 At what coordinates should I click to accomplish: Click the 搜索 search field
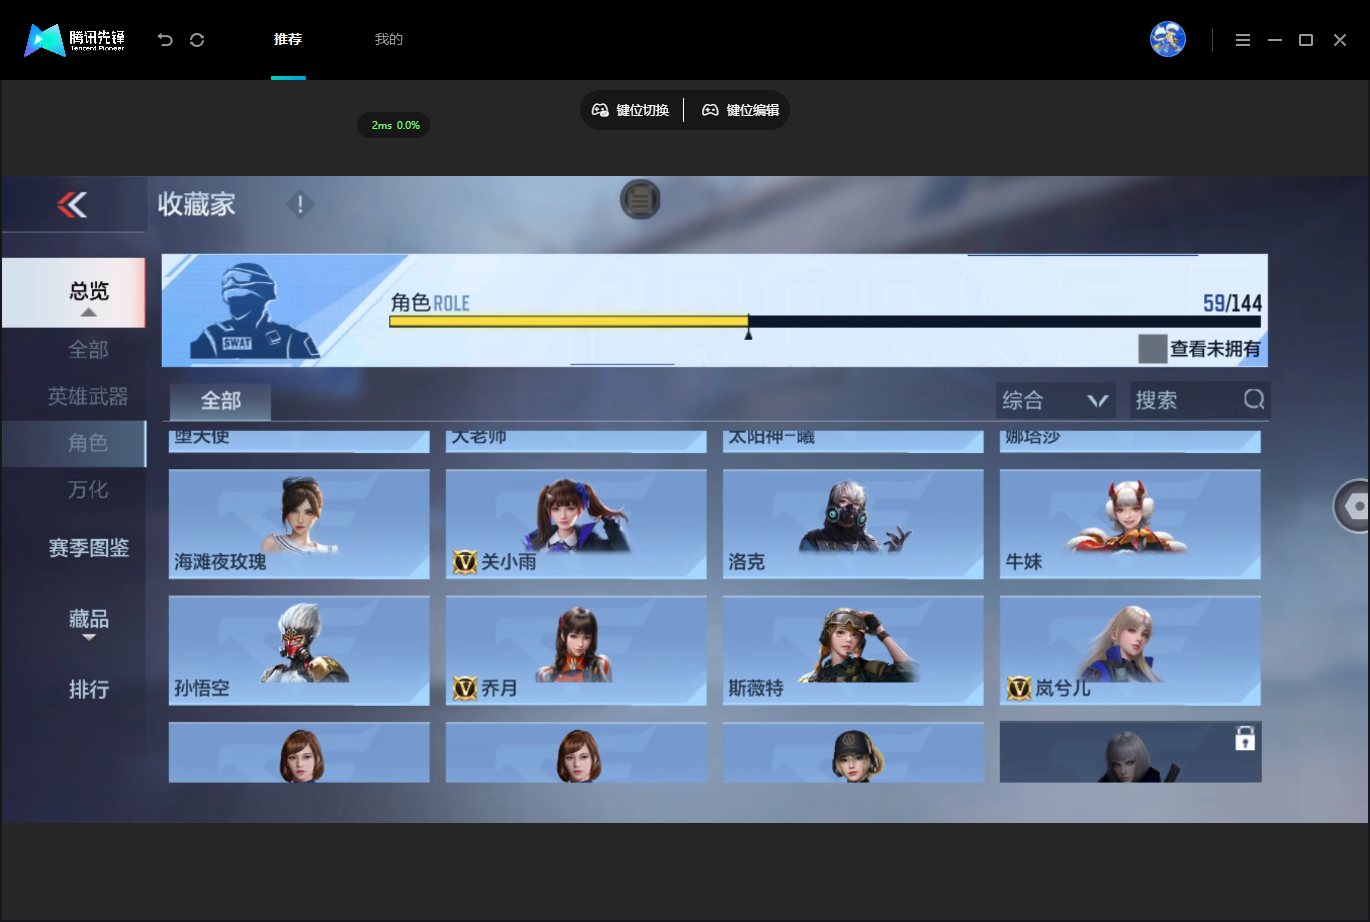1200,400
